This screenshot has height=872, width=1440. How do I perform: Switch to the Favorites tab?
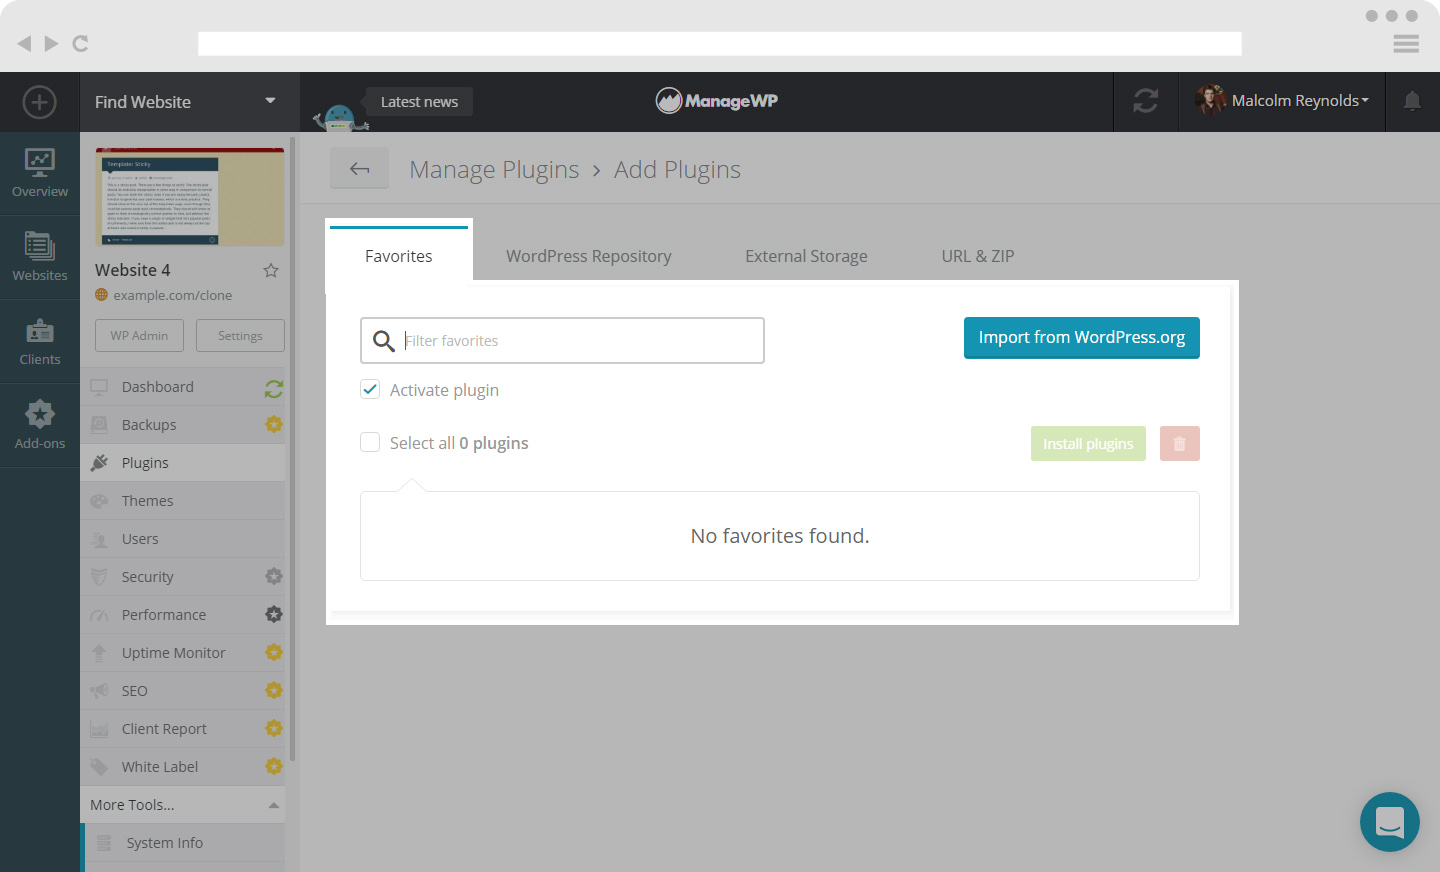tap(399, 256)
